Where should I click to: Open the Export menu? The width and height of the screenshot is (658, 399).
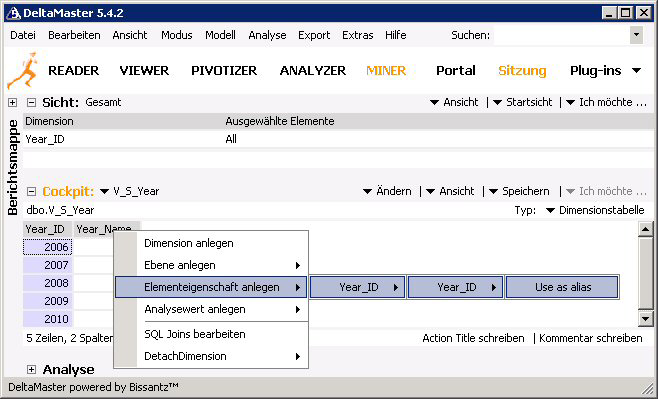tap(314, 35)
